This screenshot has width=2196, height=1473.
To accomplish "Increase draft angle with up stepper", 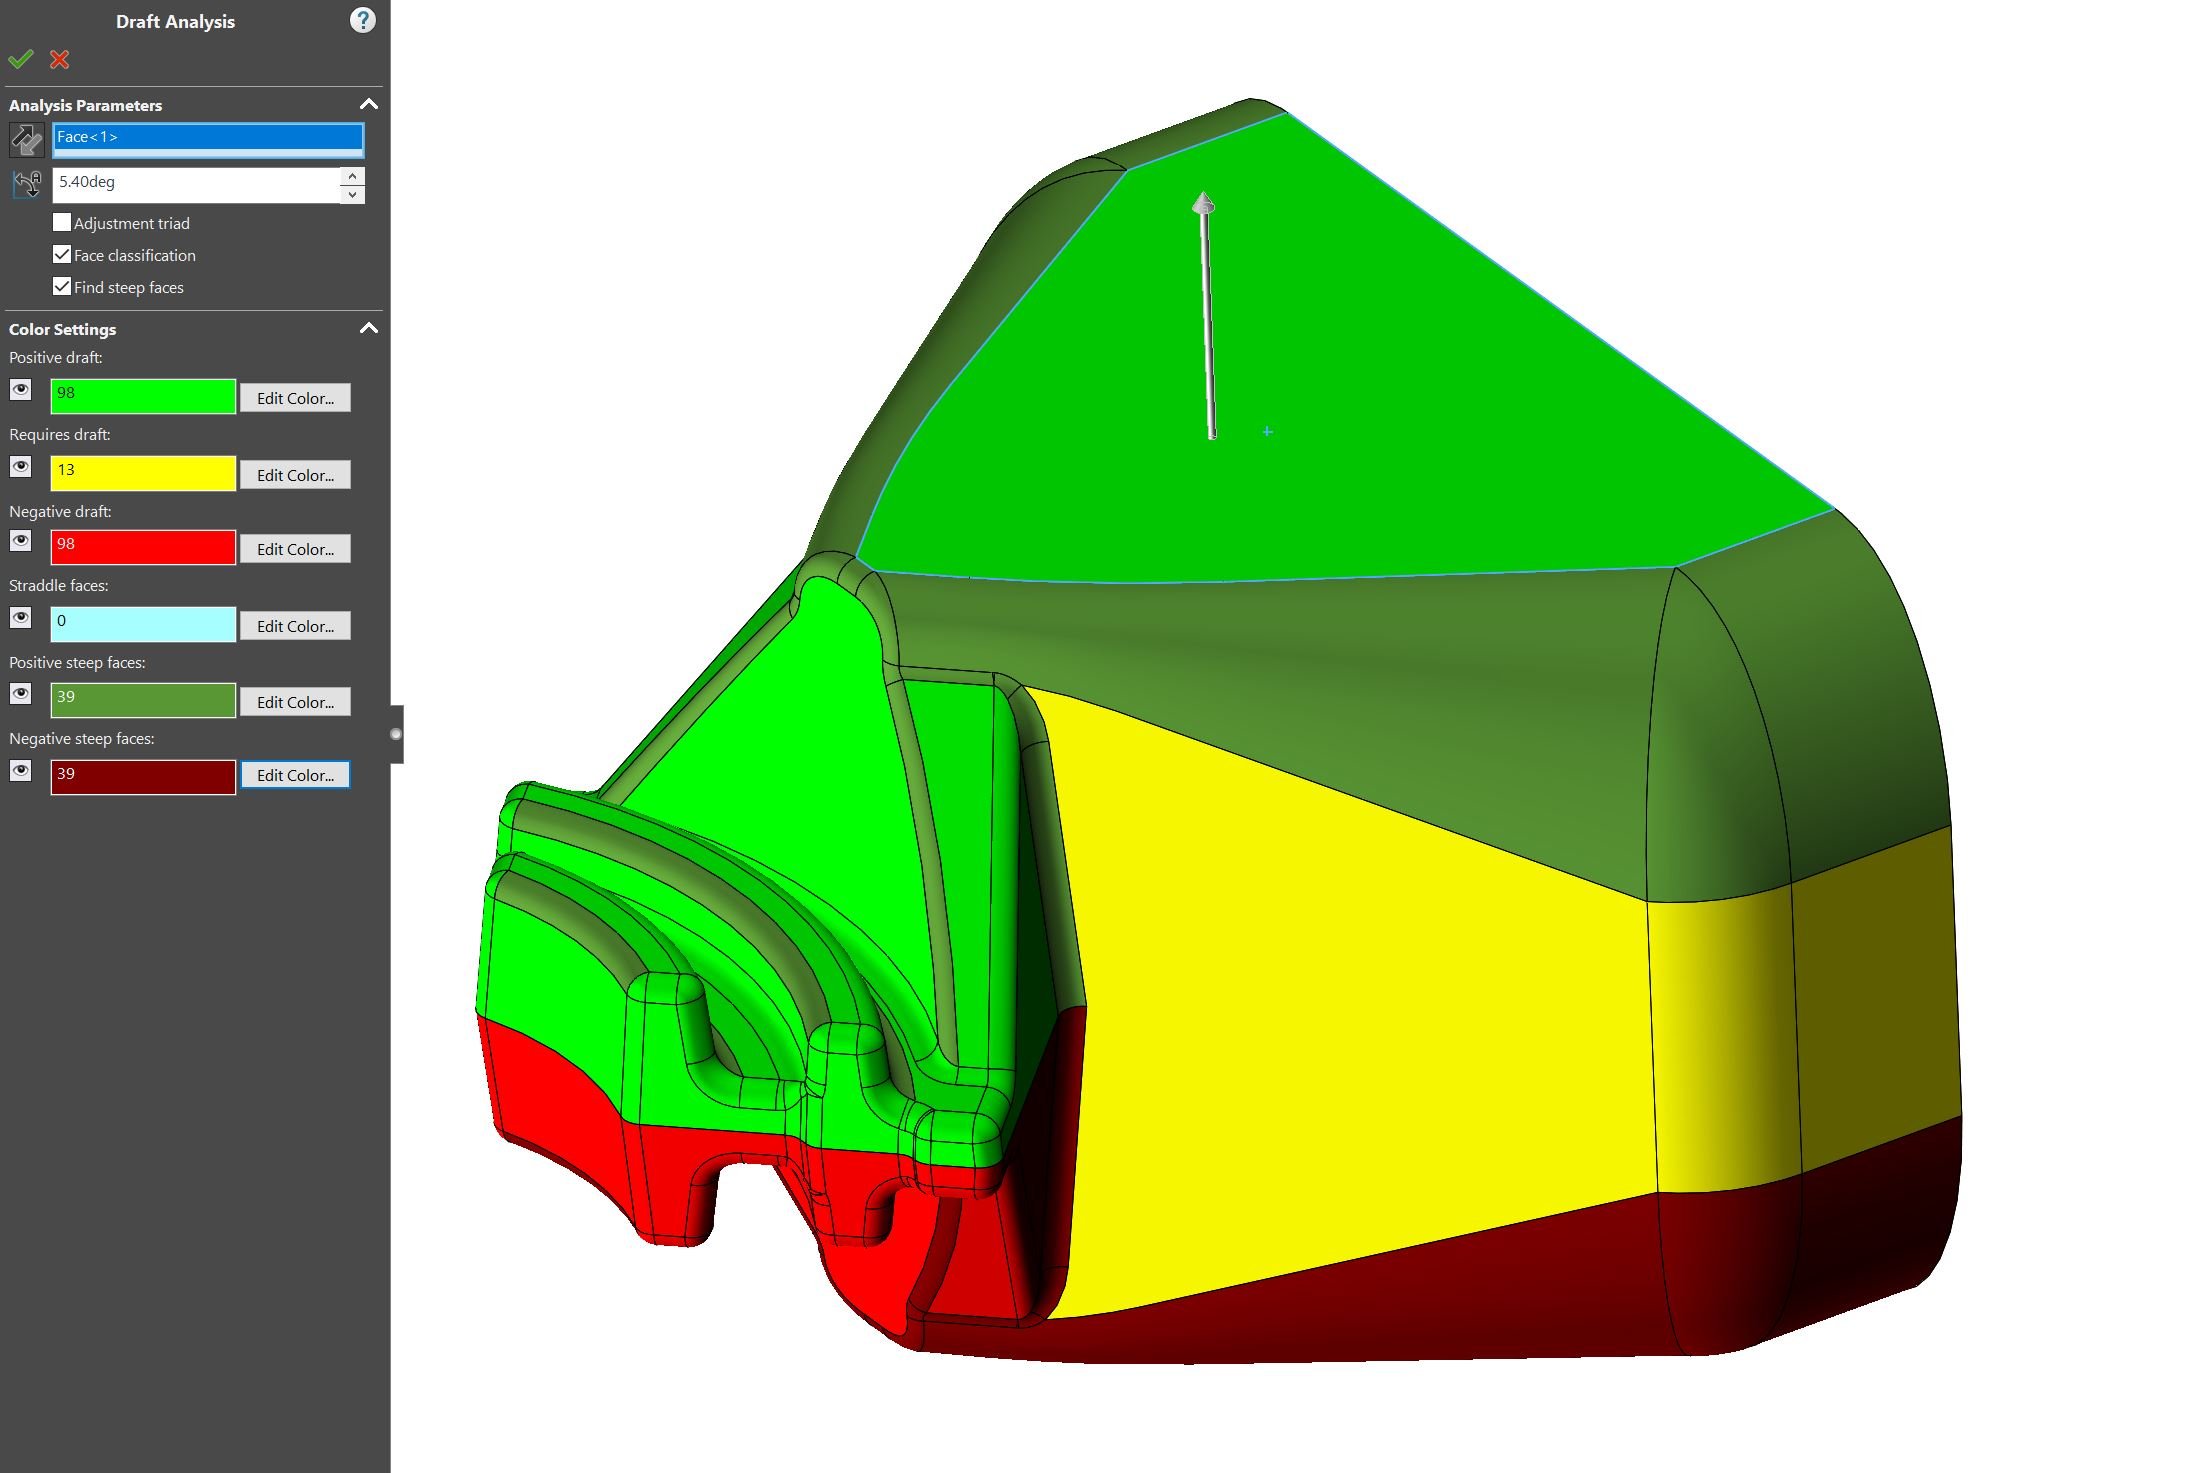I will click(352, 176).
